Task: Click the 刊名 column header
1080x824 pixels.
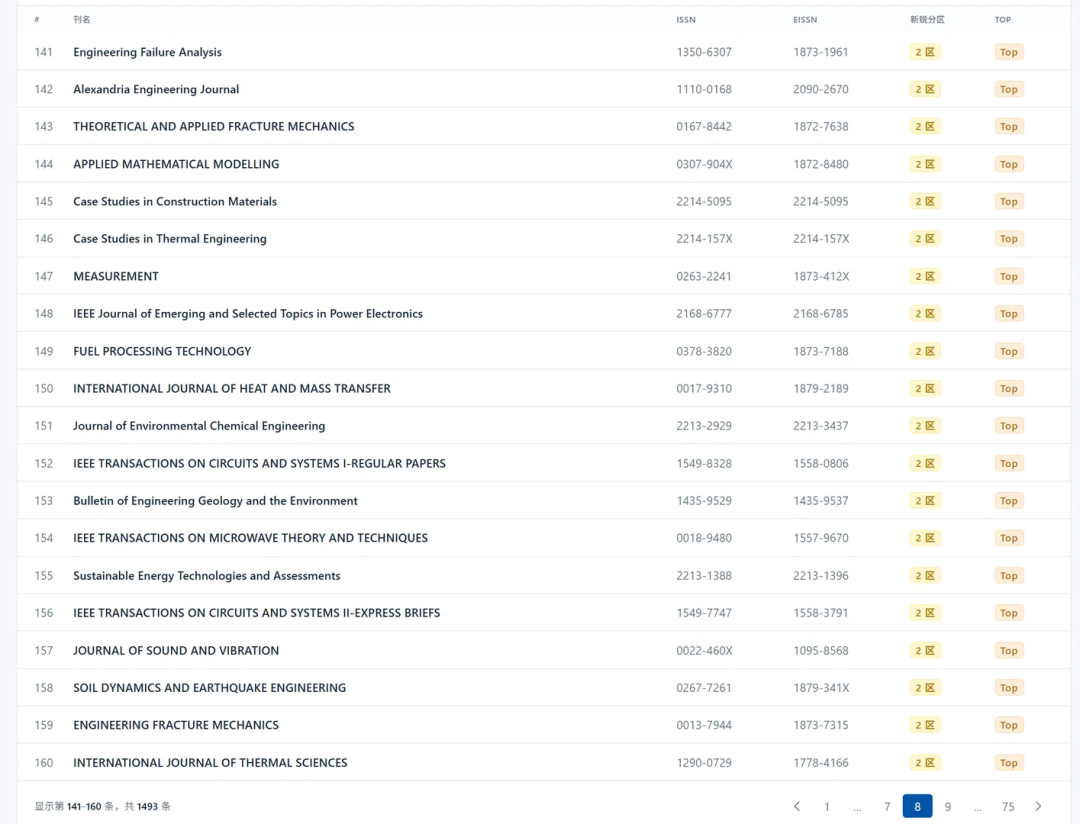Action: [81, 19]
